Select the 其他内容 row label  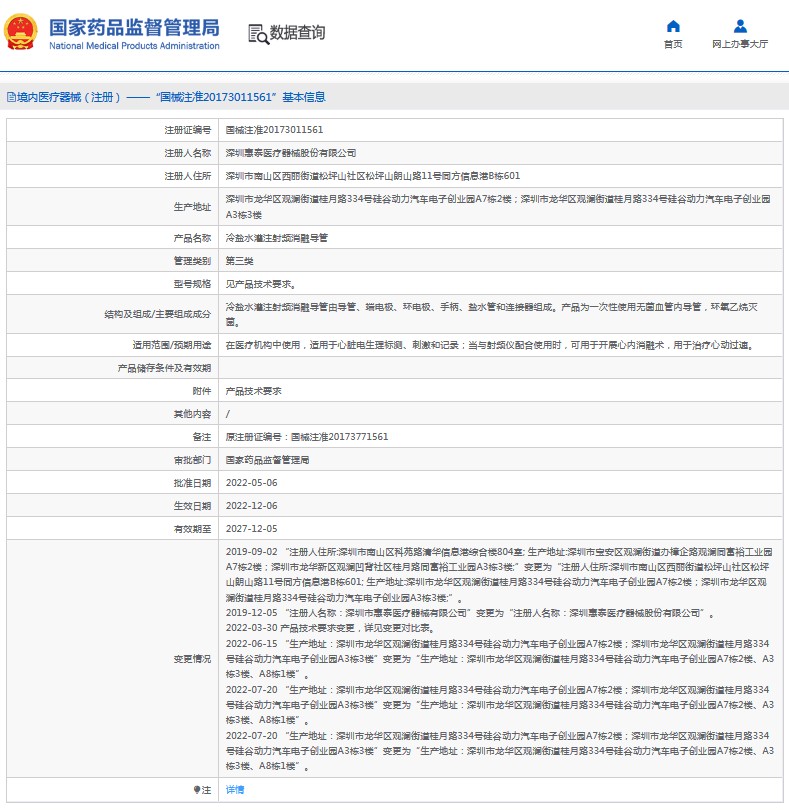(x=192, y=414)
